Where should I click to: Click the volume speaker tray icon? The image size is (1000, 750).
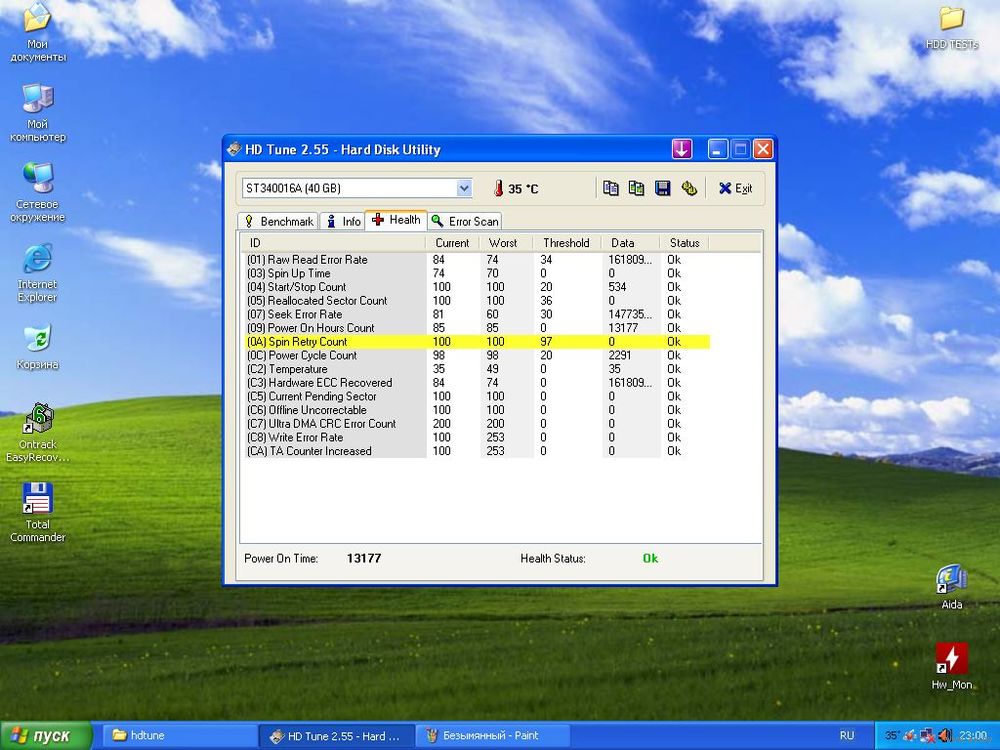(x=945, y=736)
